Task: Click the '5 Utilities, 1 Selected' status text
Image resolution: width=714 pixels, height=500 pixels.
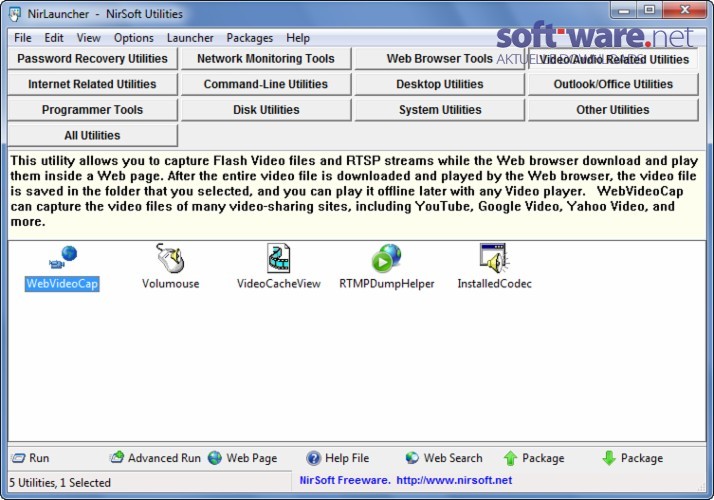Action: tap(60, 482)
